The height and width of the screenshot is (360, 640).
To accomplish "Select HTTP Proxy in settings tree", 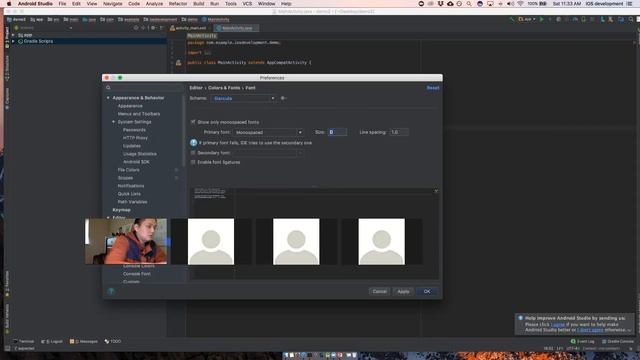I will pos(135,138).
